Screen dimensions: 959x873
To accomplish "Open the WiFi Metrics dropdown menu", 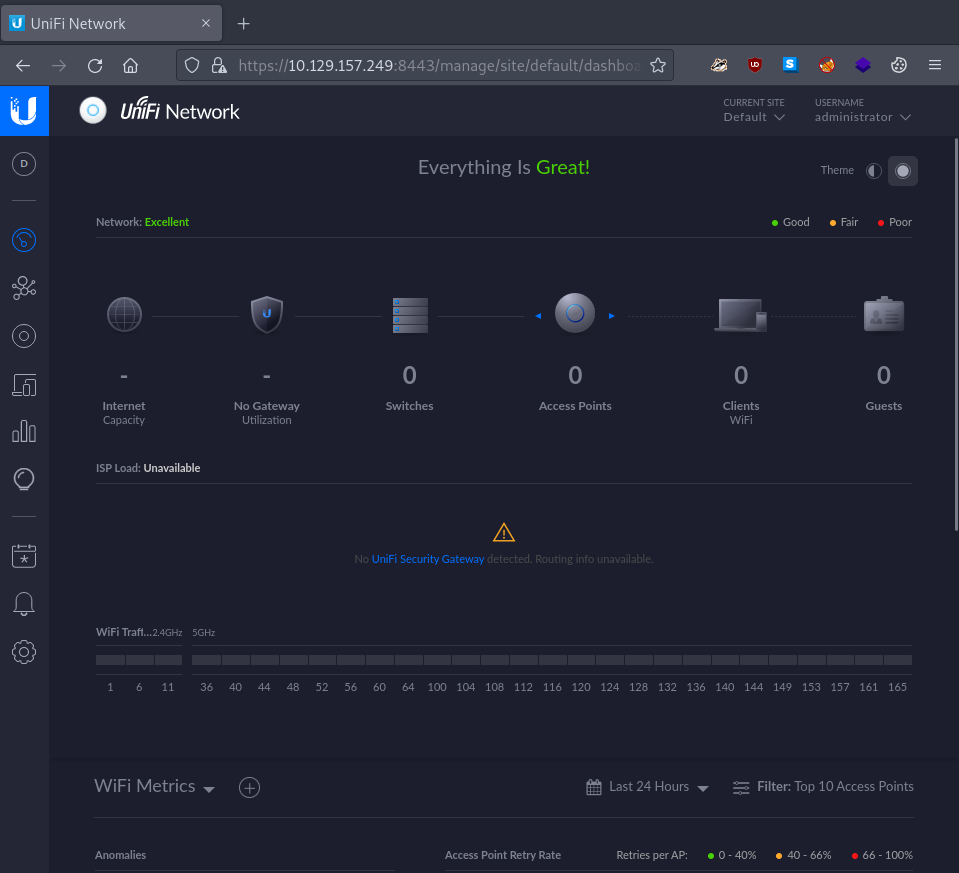I will pos(154,787).
